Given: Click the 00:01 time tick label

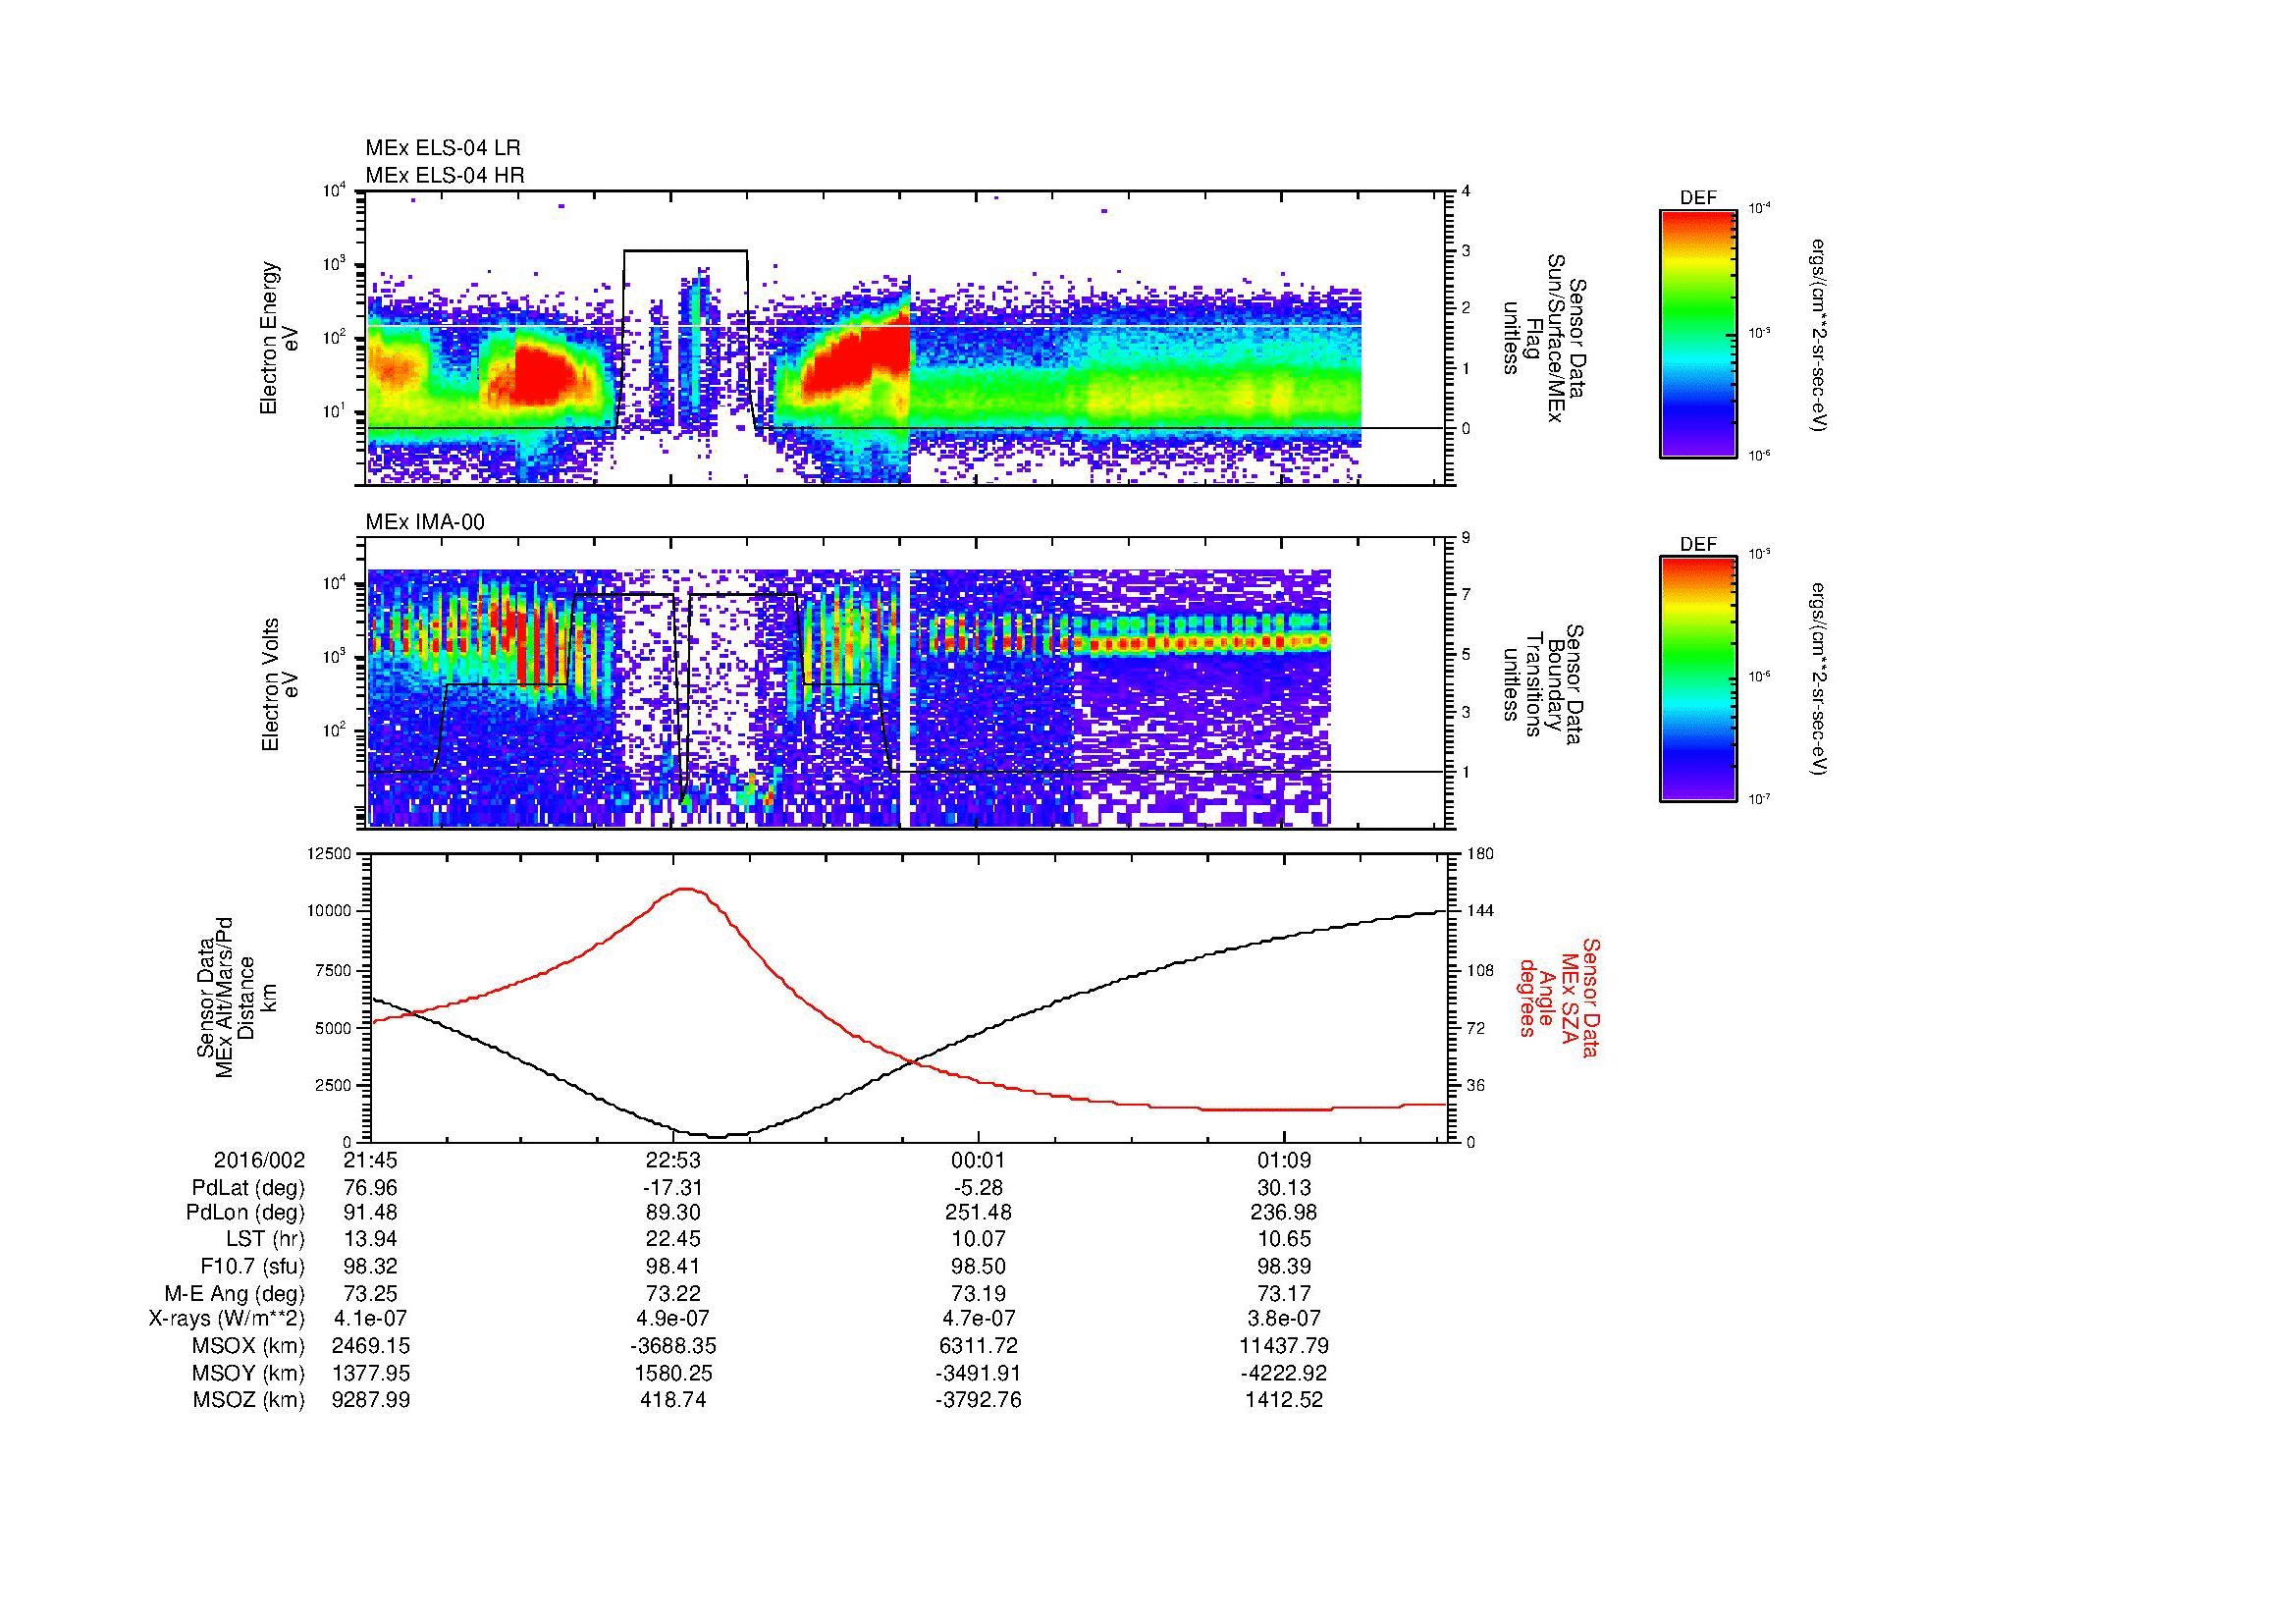Looking at the screenshot, I should click(x=978, y=1160).
